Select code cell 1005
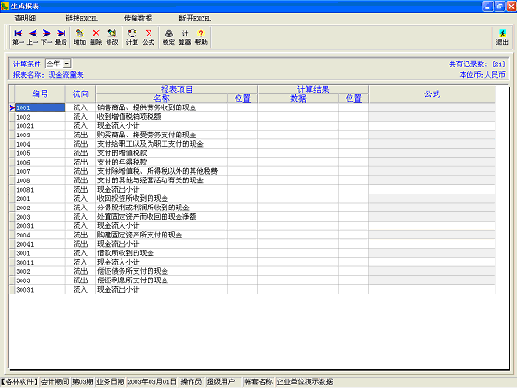Image resolution: width=517 pixels, height=388 pixels. point(40,153)
